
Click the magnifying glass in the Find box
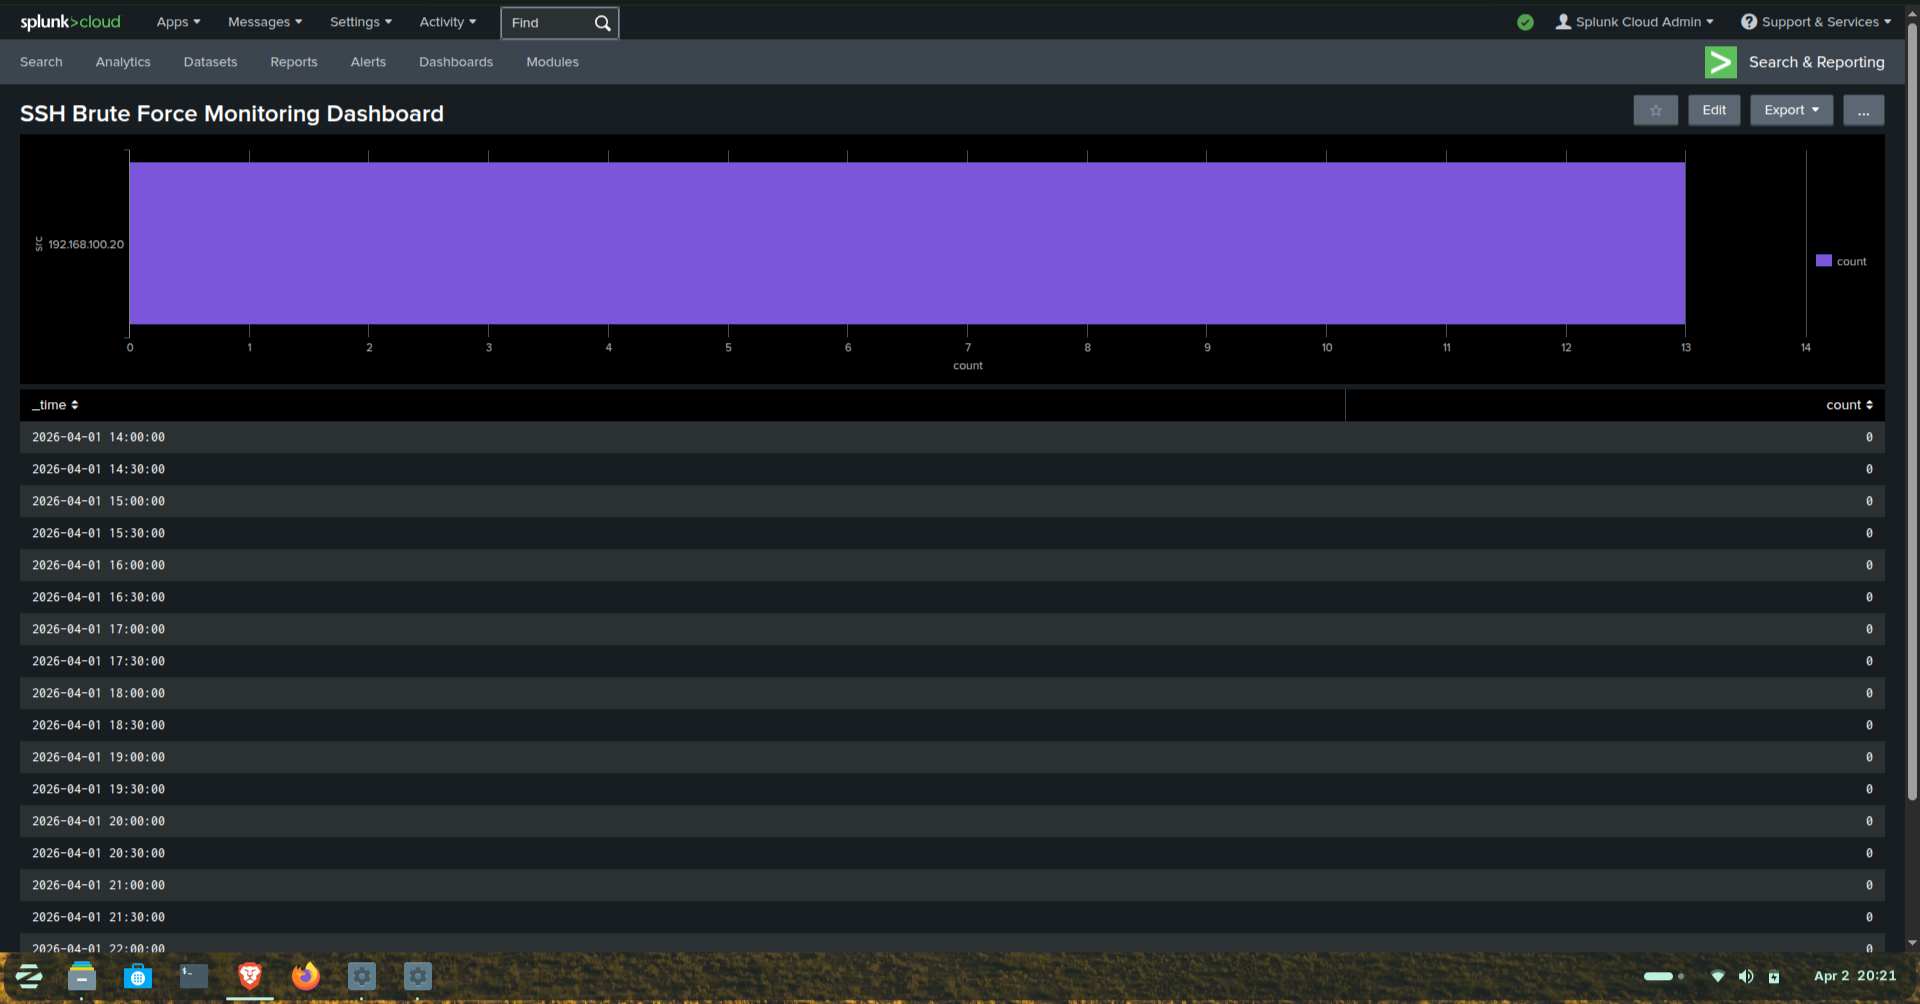coord(602,22)
